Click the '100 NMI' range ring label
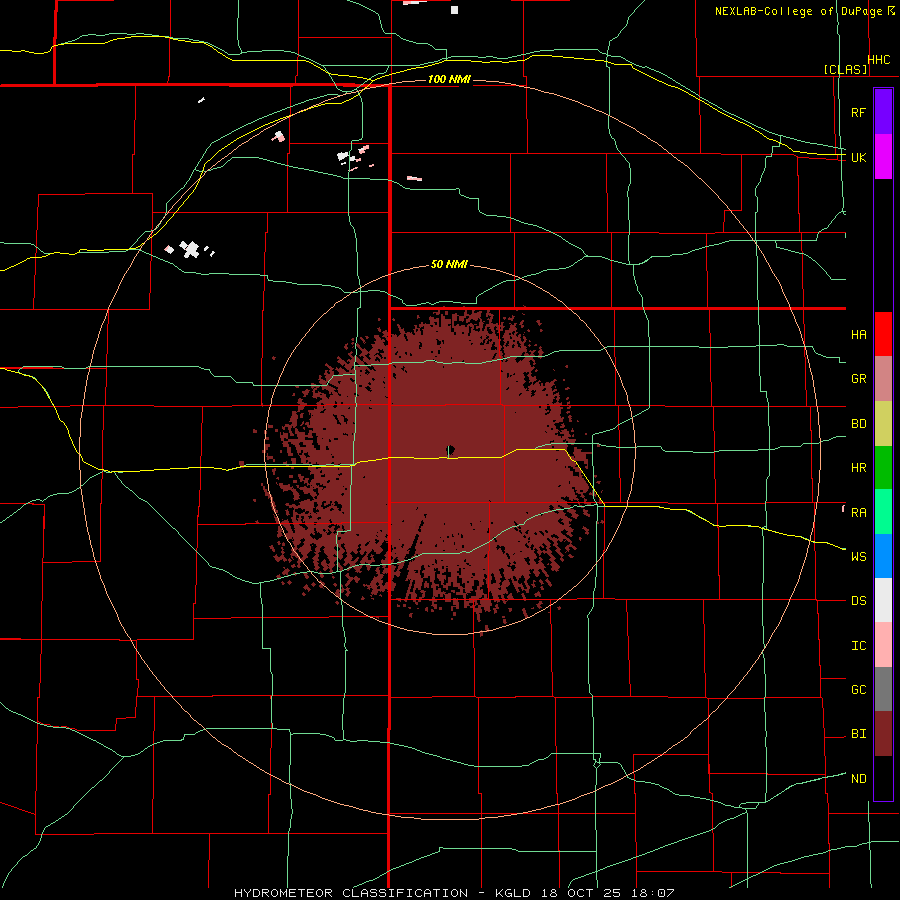The height and width of the screenshot is (900, 900). [x=449, y=79]
